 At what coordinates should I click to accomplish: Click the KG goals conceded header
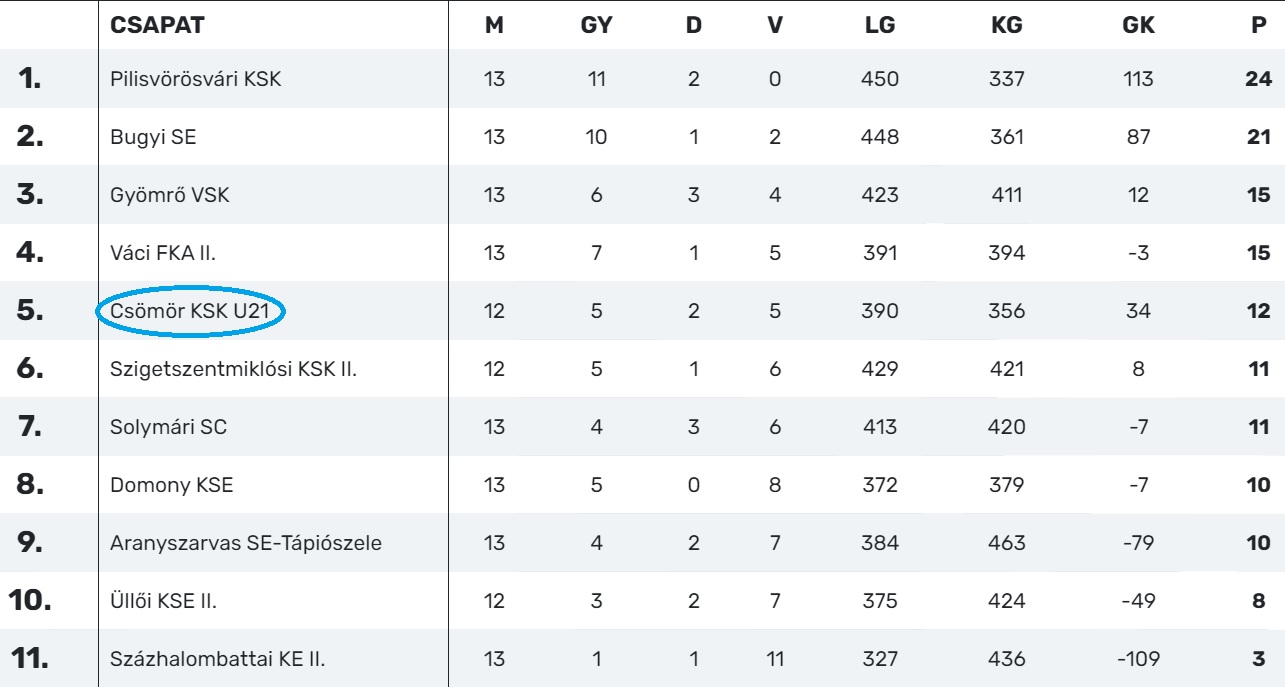tap(1006, 26)
